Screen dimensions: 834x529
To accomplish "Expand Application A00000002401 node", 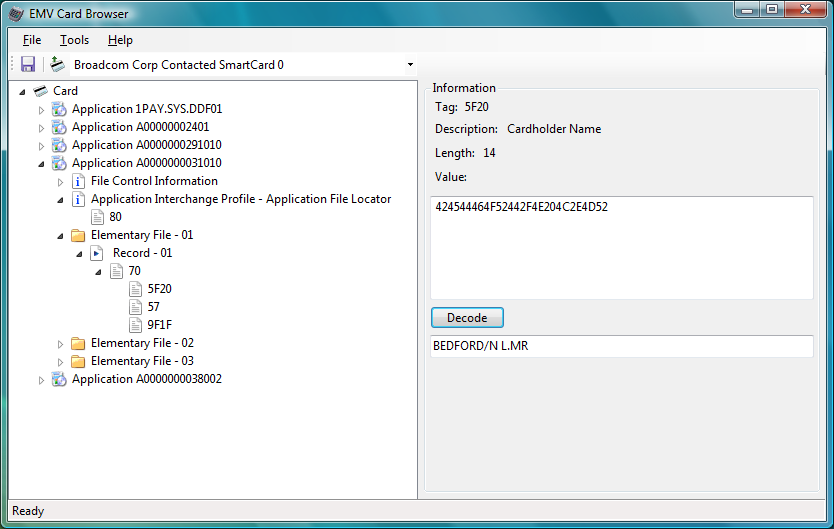I will click(41, 128).
